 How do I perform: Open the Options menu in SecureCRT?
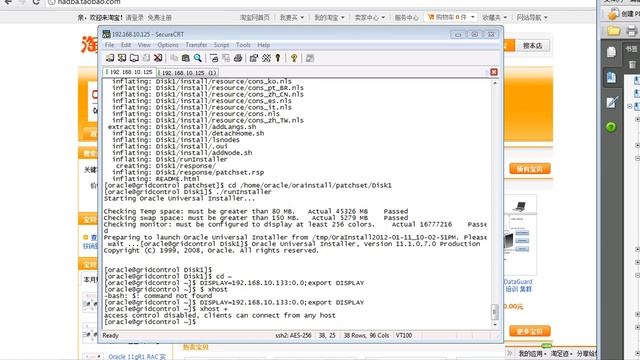pos(168,45)
